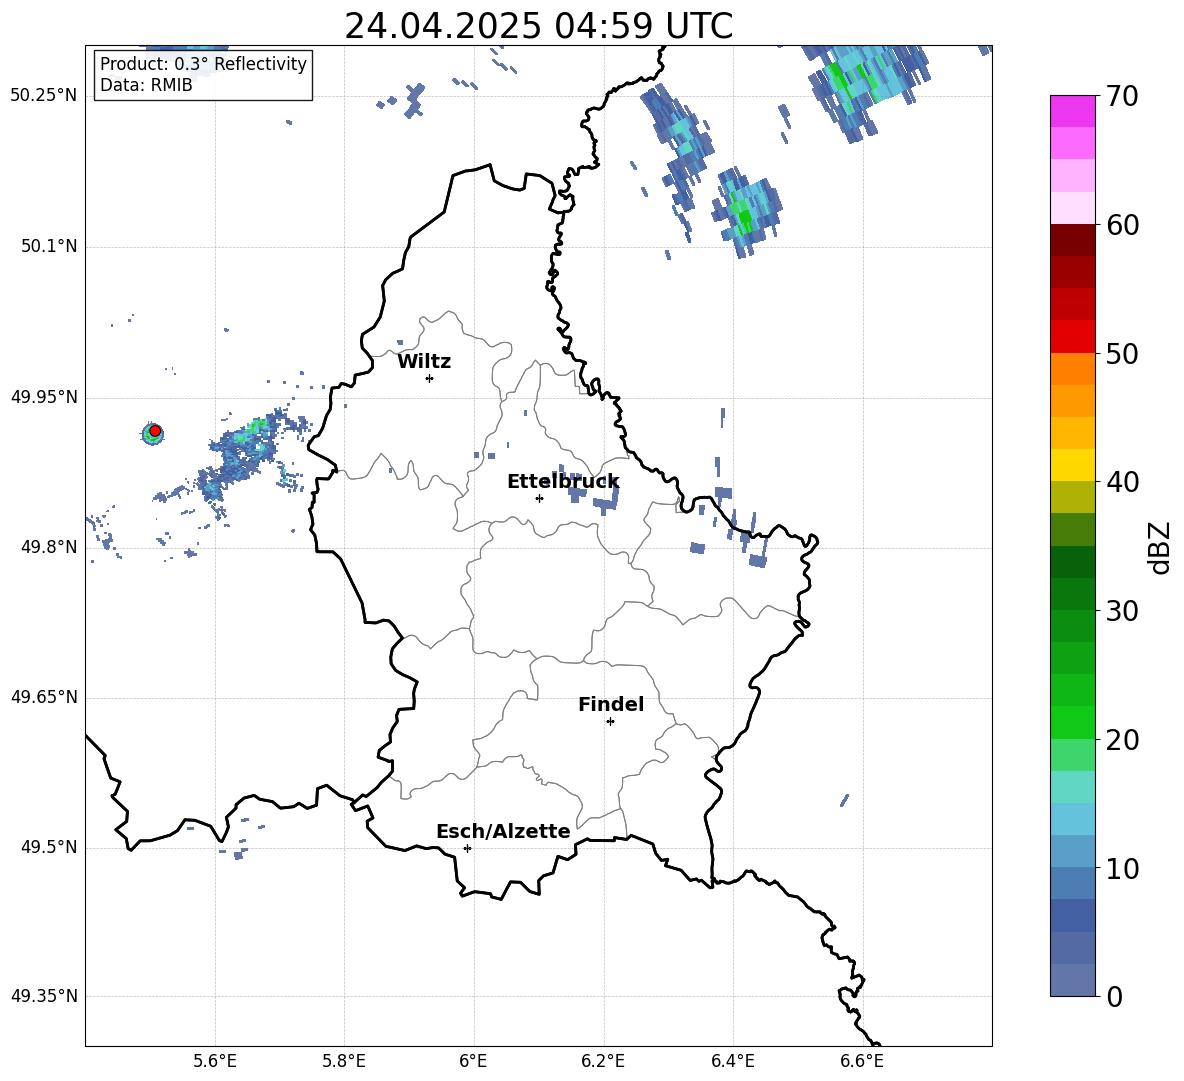Click the Findel station cross marker

(x=610, y=722)
